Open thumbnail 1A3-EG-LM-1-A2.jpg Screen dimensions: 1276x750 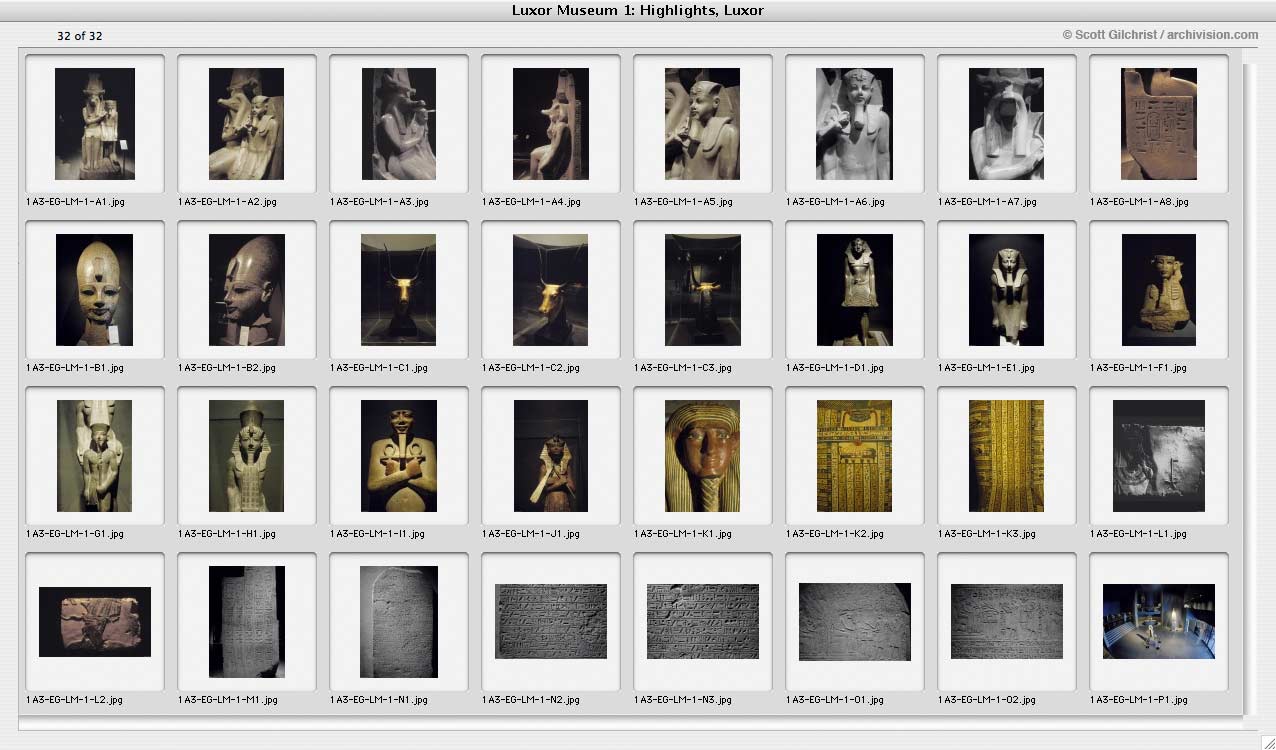[247, 124]
